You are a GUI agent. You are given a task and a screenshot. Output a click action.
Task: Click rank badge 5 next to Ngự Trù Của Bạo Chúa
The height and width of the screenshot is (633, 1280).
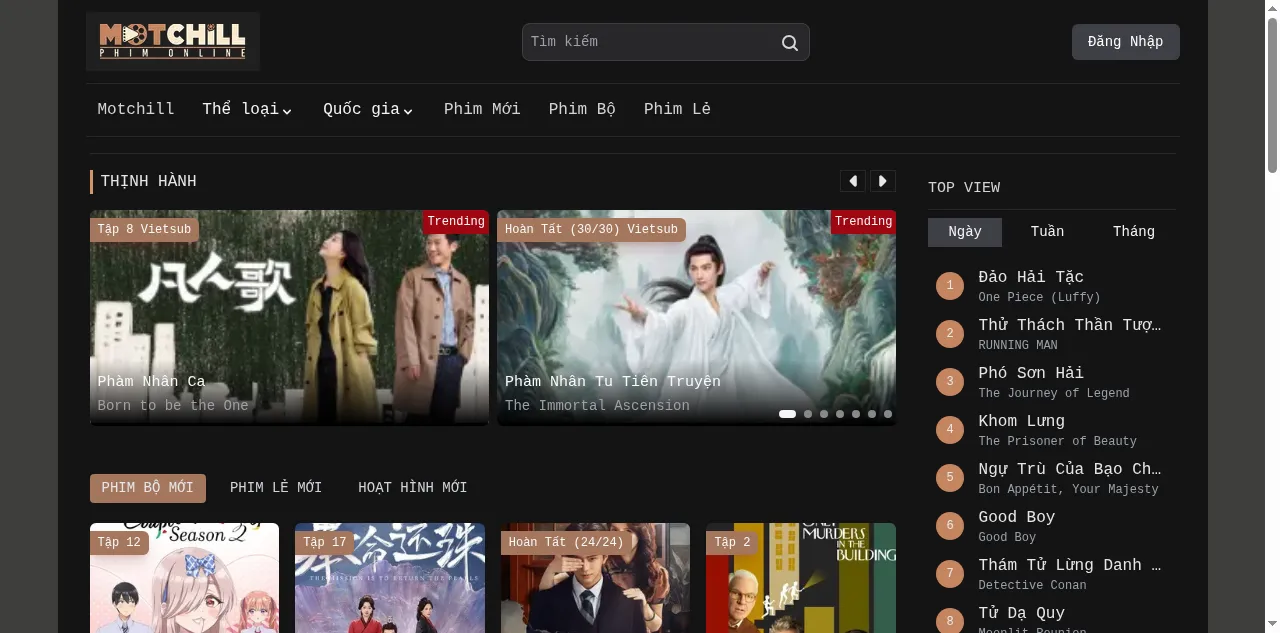click(x=950, y=478)
